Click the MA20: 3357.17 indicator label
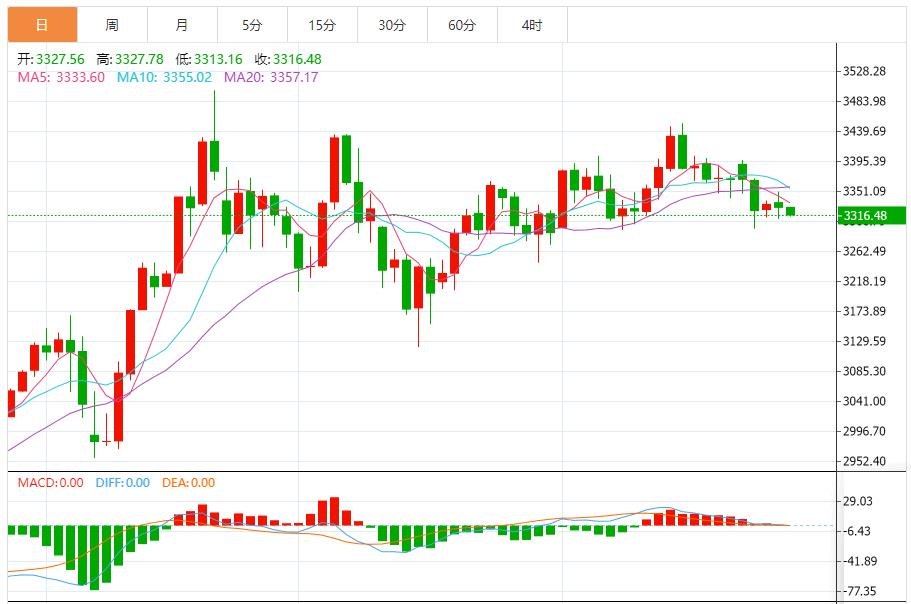 click(271, 77)
